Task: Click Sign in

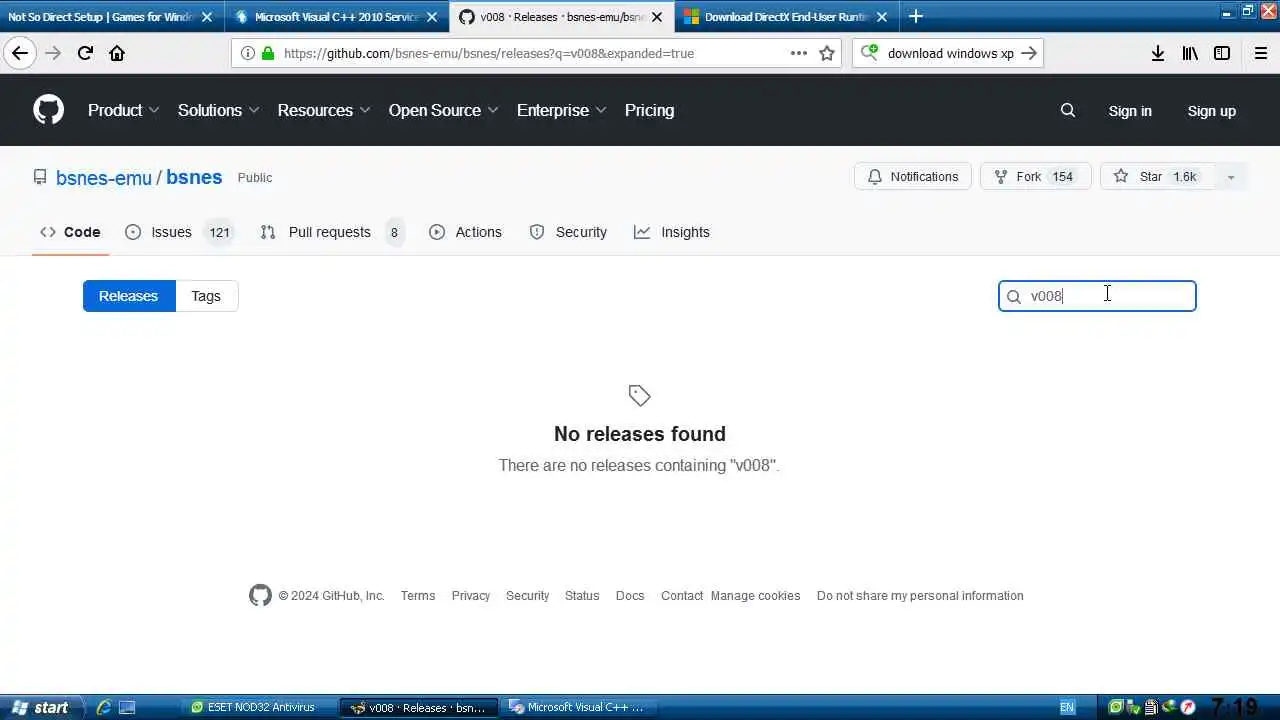Action: (1130, 111)
